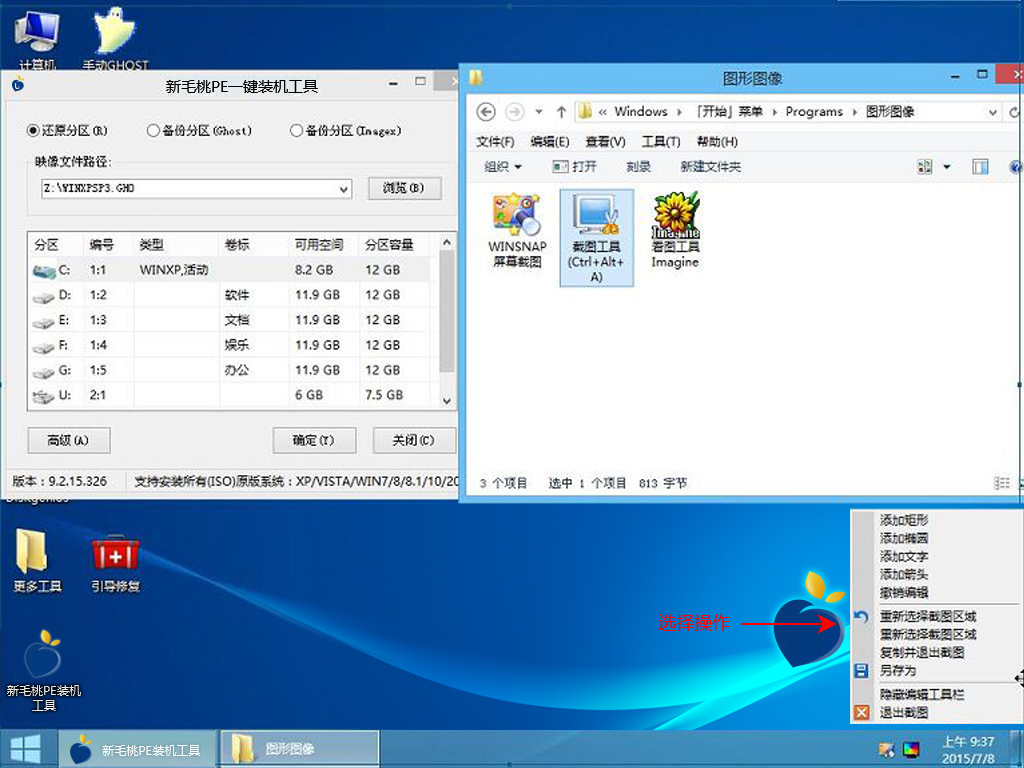
Task: Click USB drive U: icon in partition list
Action: pyautogui.click(x=44, y=396)
